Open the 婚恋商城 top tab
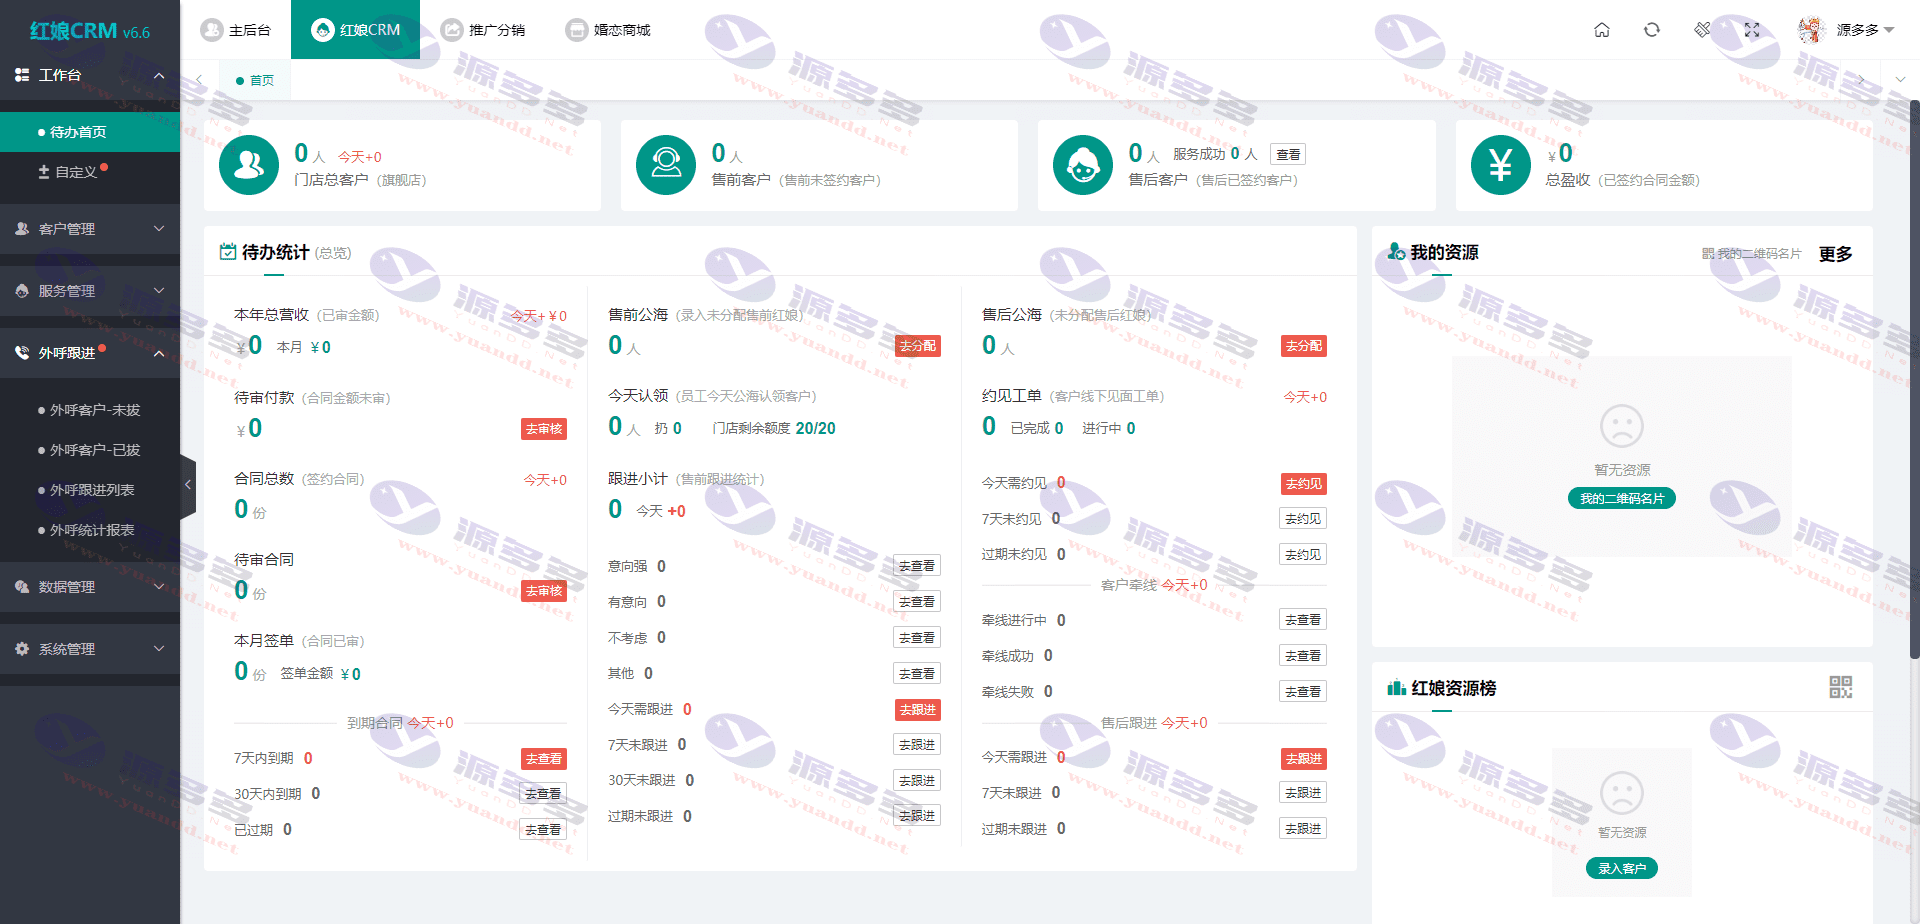This screenshot has height=924, width=1920. (608, 30)
